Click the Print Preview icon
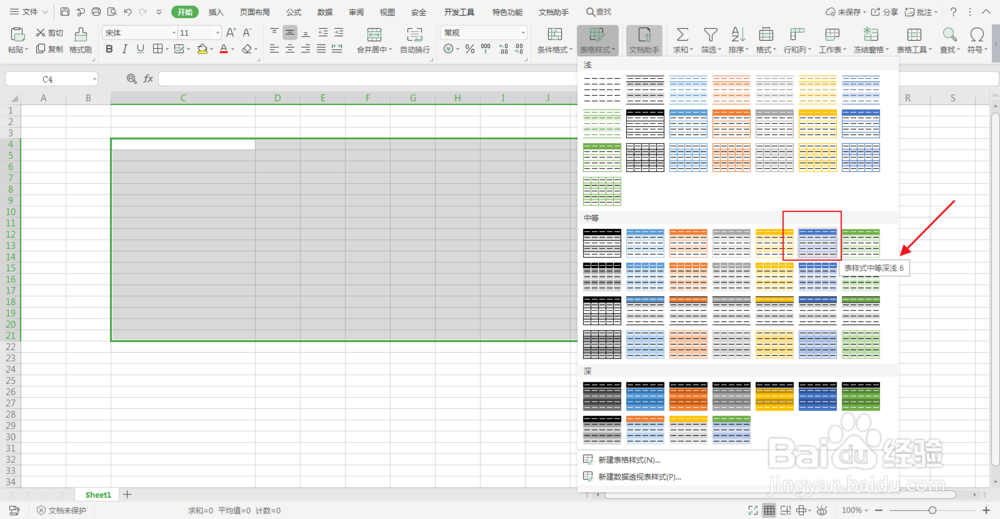The width and height of the screenshot is (1000, 519). click(x=112, y=11)
